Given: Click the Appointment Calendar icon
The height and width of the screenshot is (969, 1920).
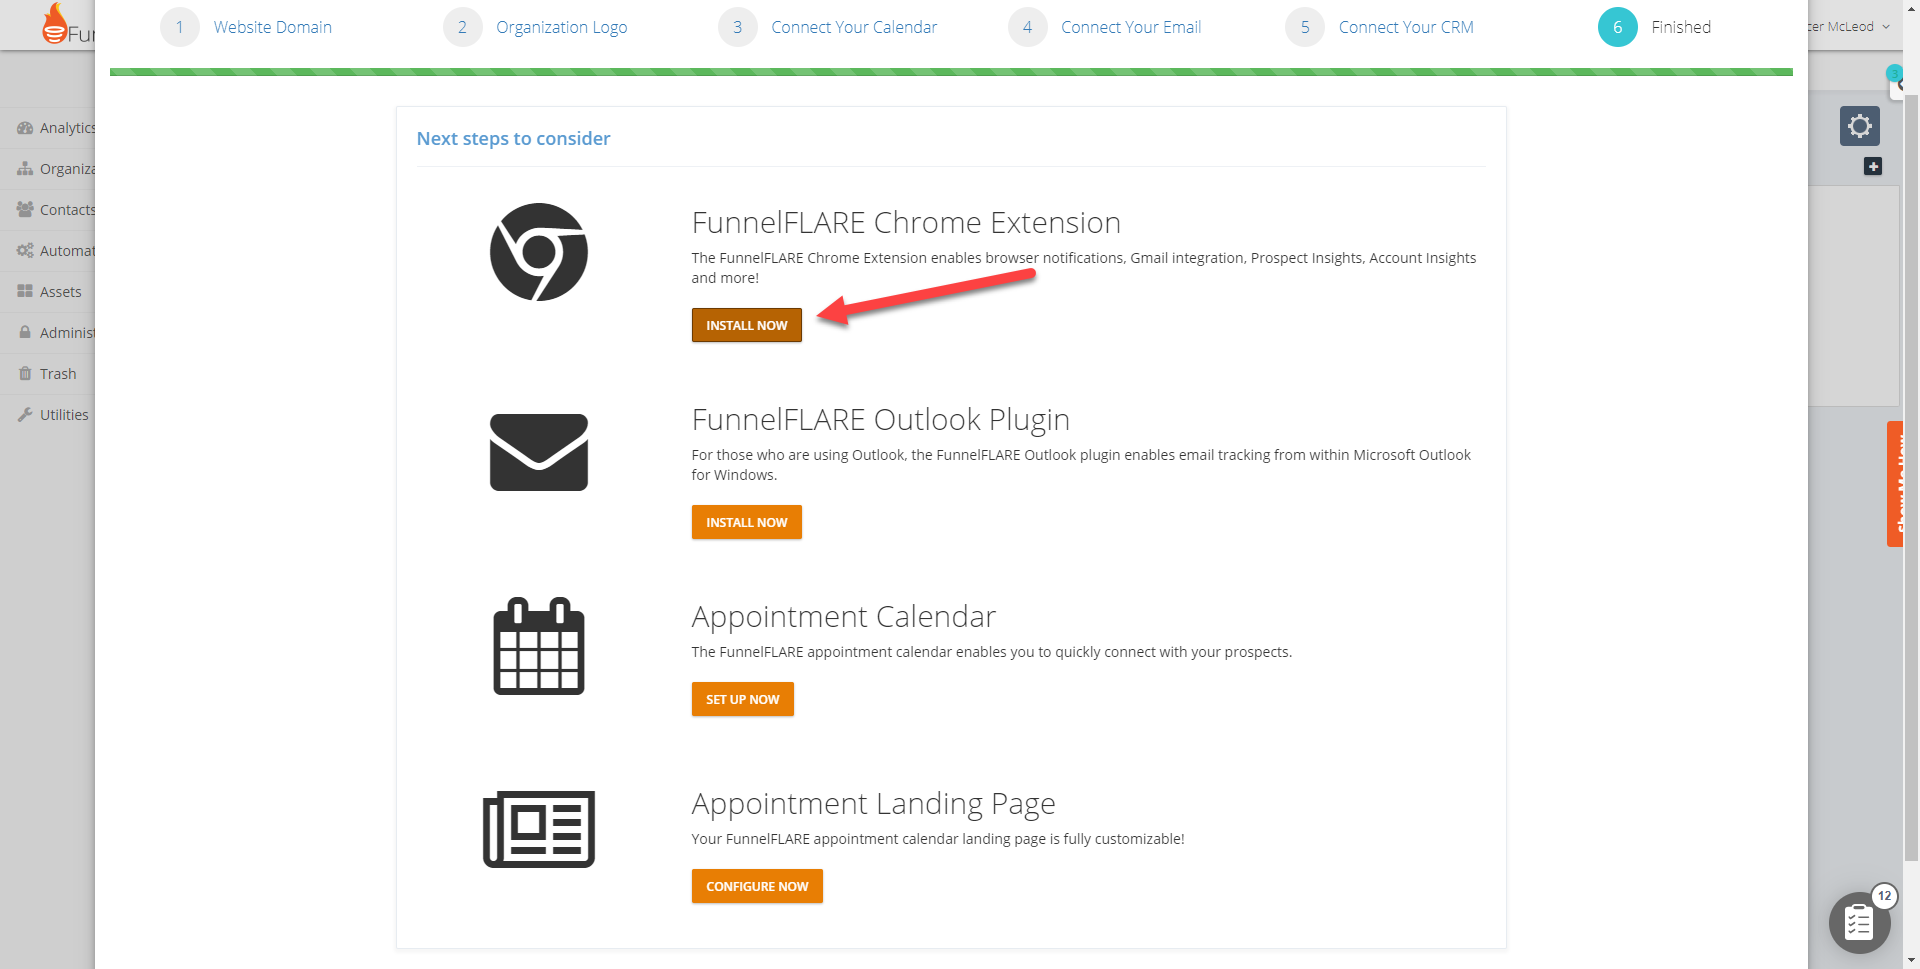Looking at the screenshot, I should 539,646.
